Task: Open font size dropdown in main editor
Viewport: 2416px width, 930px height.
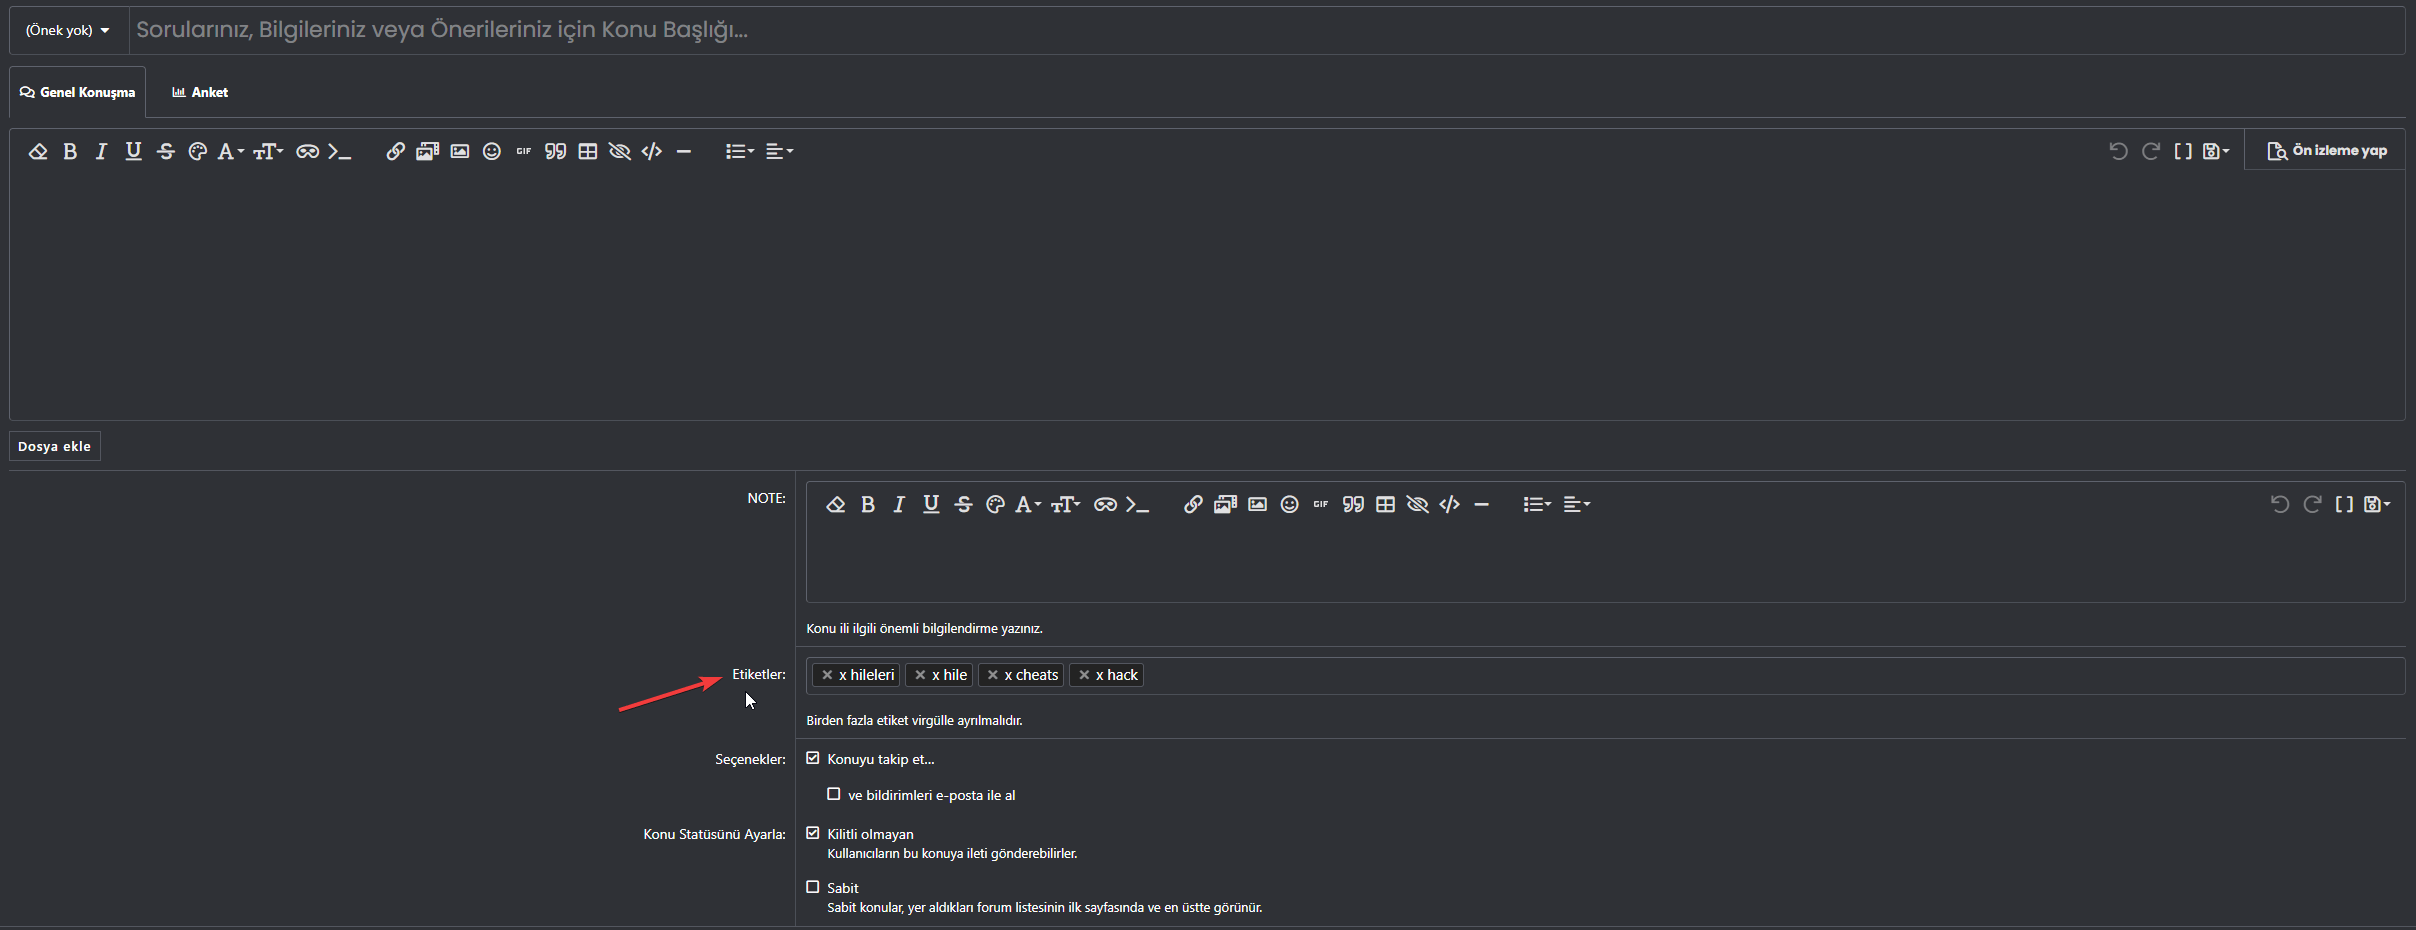Action: coord(268,151)
